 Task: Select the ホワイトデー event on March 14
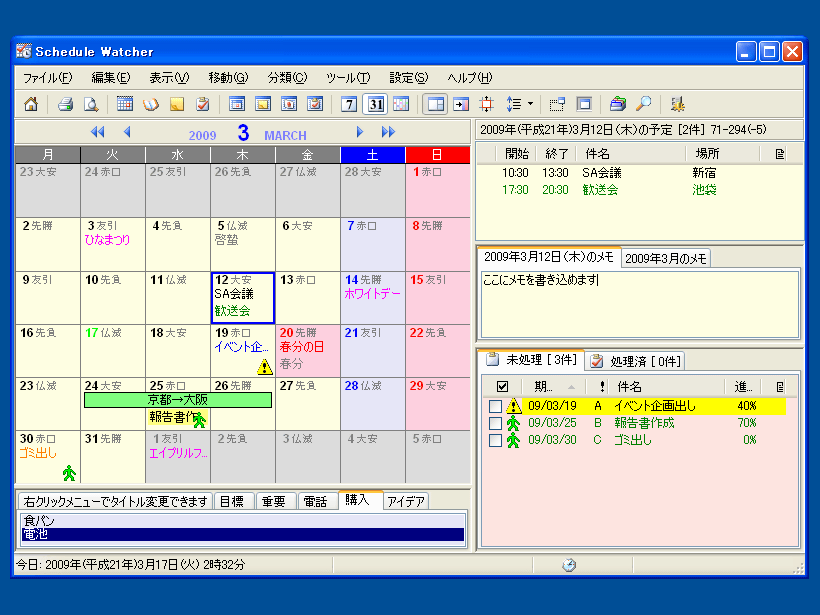tap(372, 294)
